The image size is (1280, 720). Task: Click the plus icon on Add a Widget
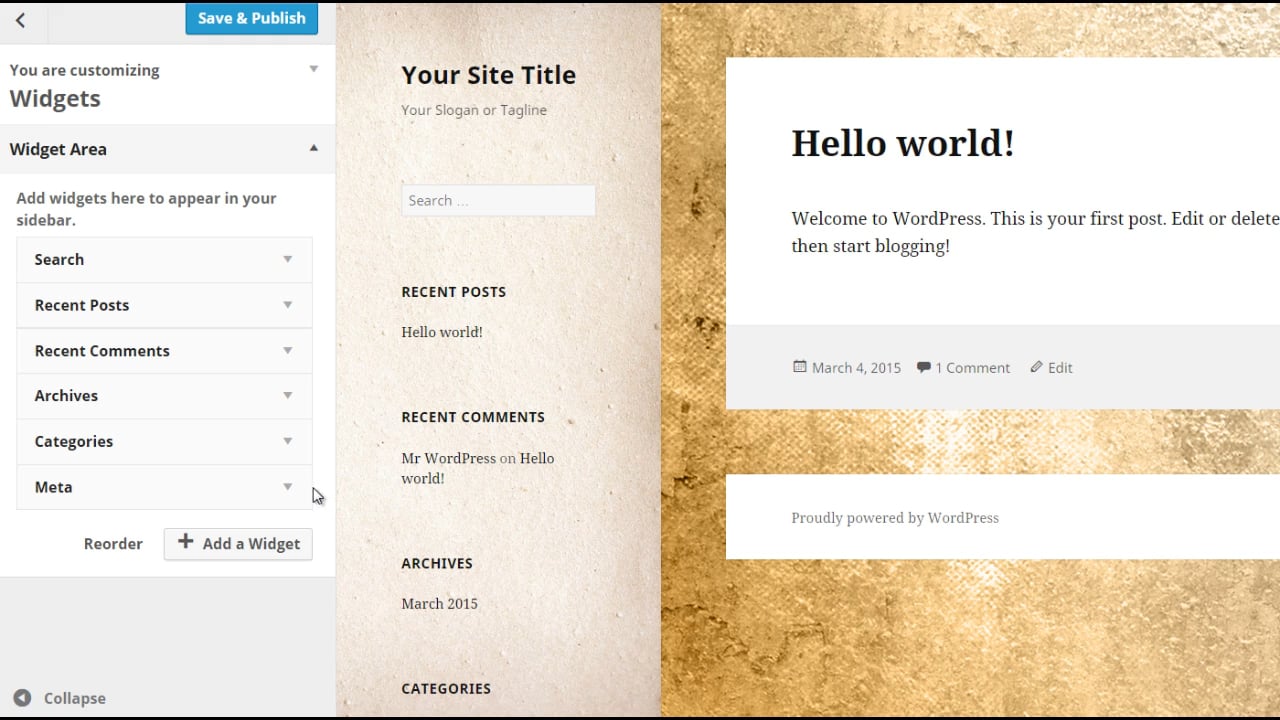(185, 543)
